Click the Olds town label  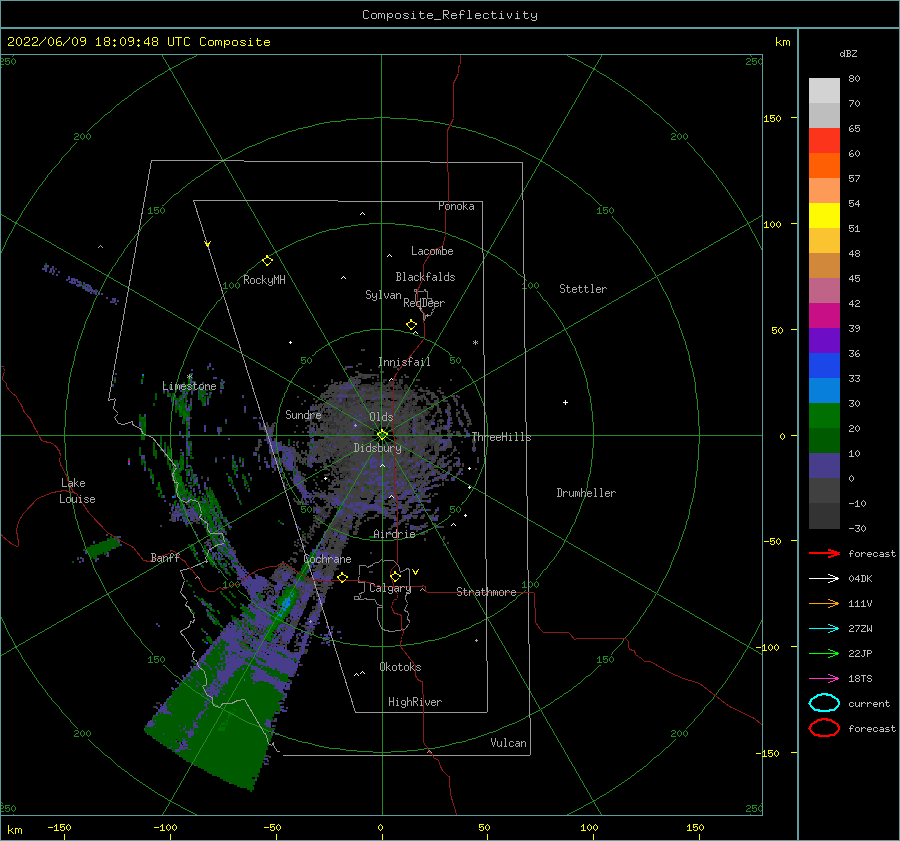click(x=381, y=417)
